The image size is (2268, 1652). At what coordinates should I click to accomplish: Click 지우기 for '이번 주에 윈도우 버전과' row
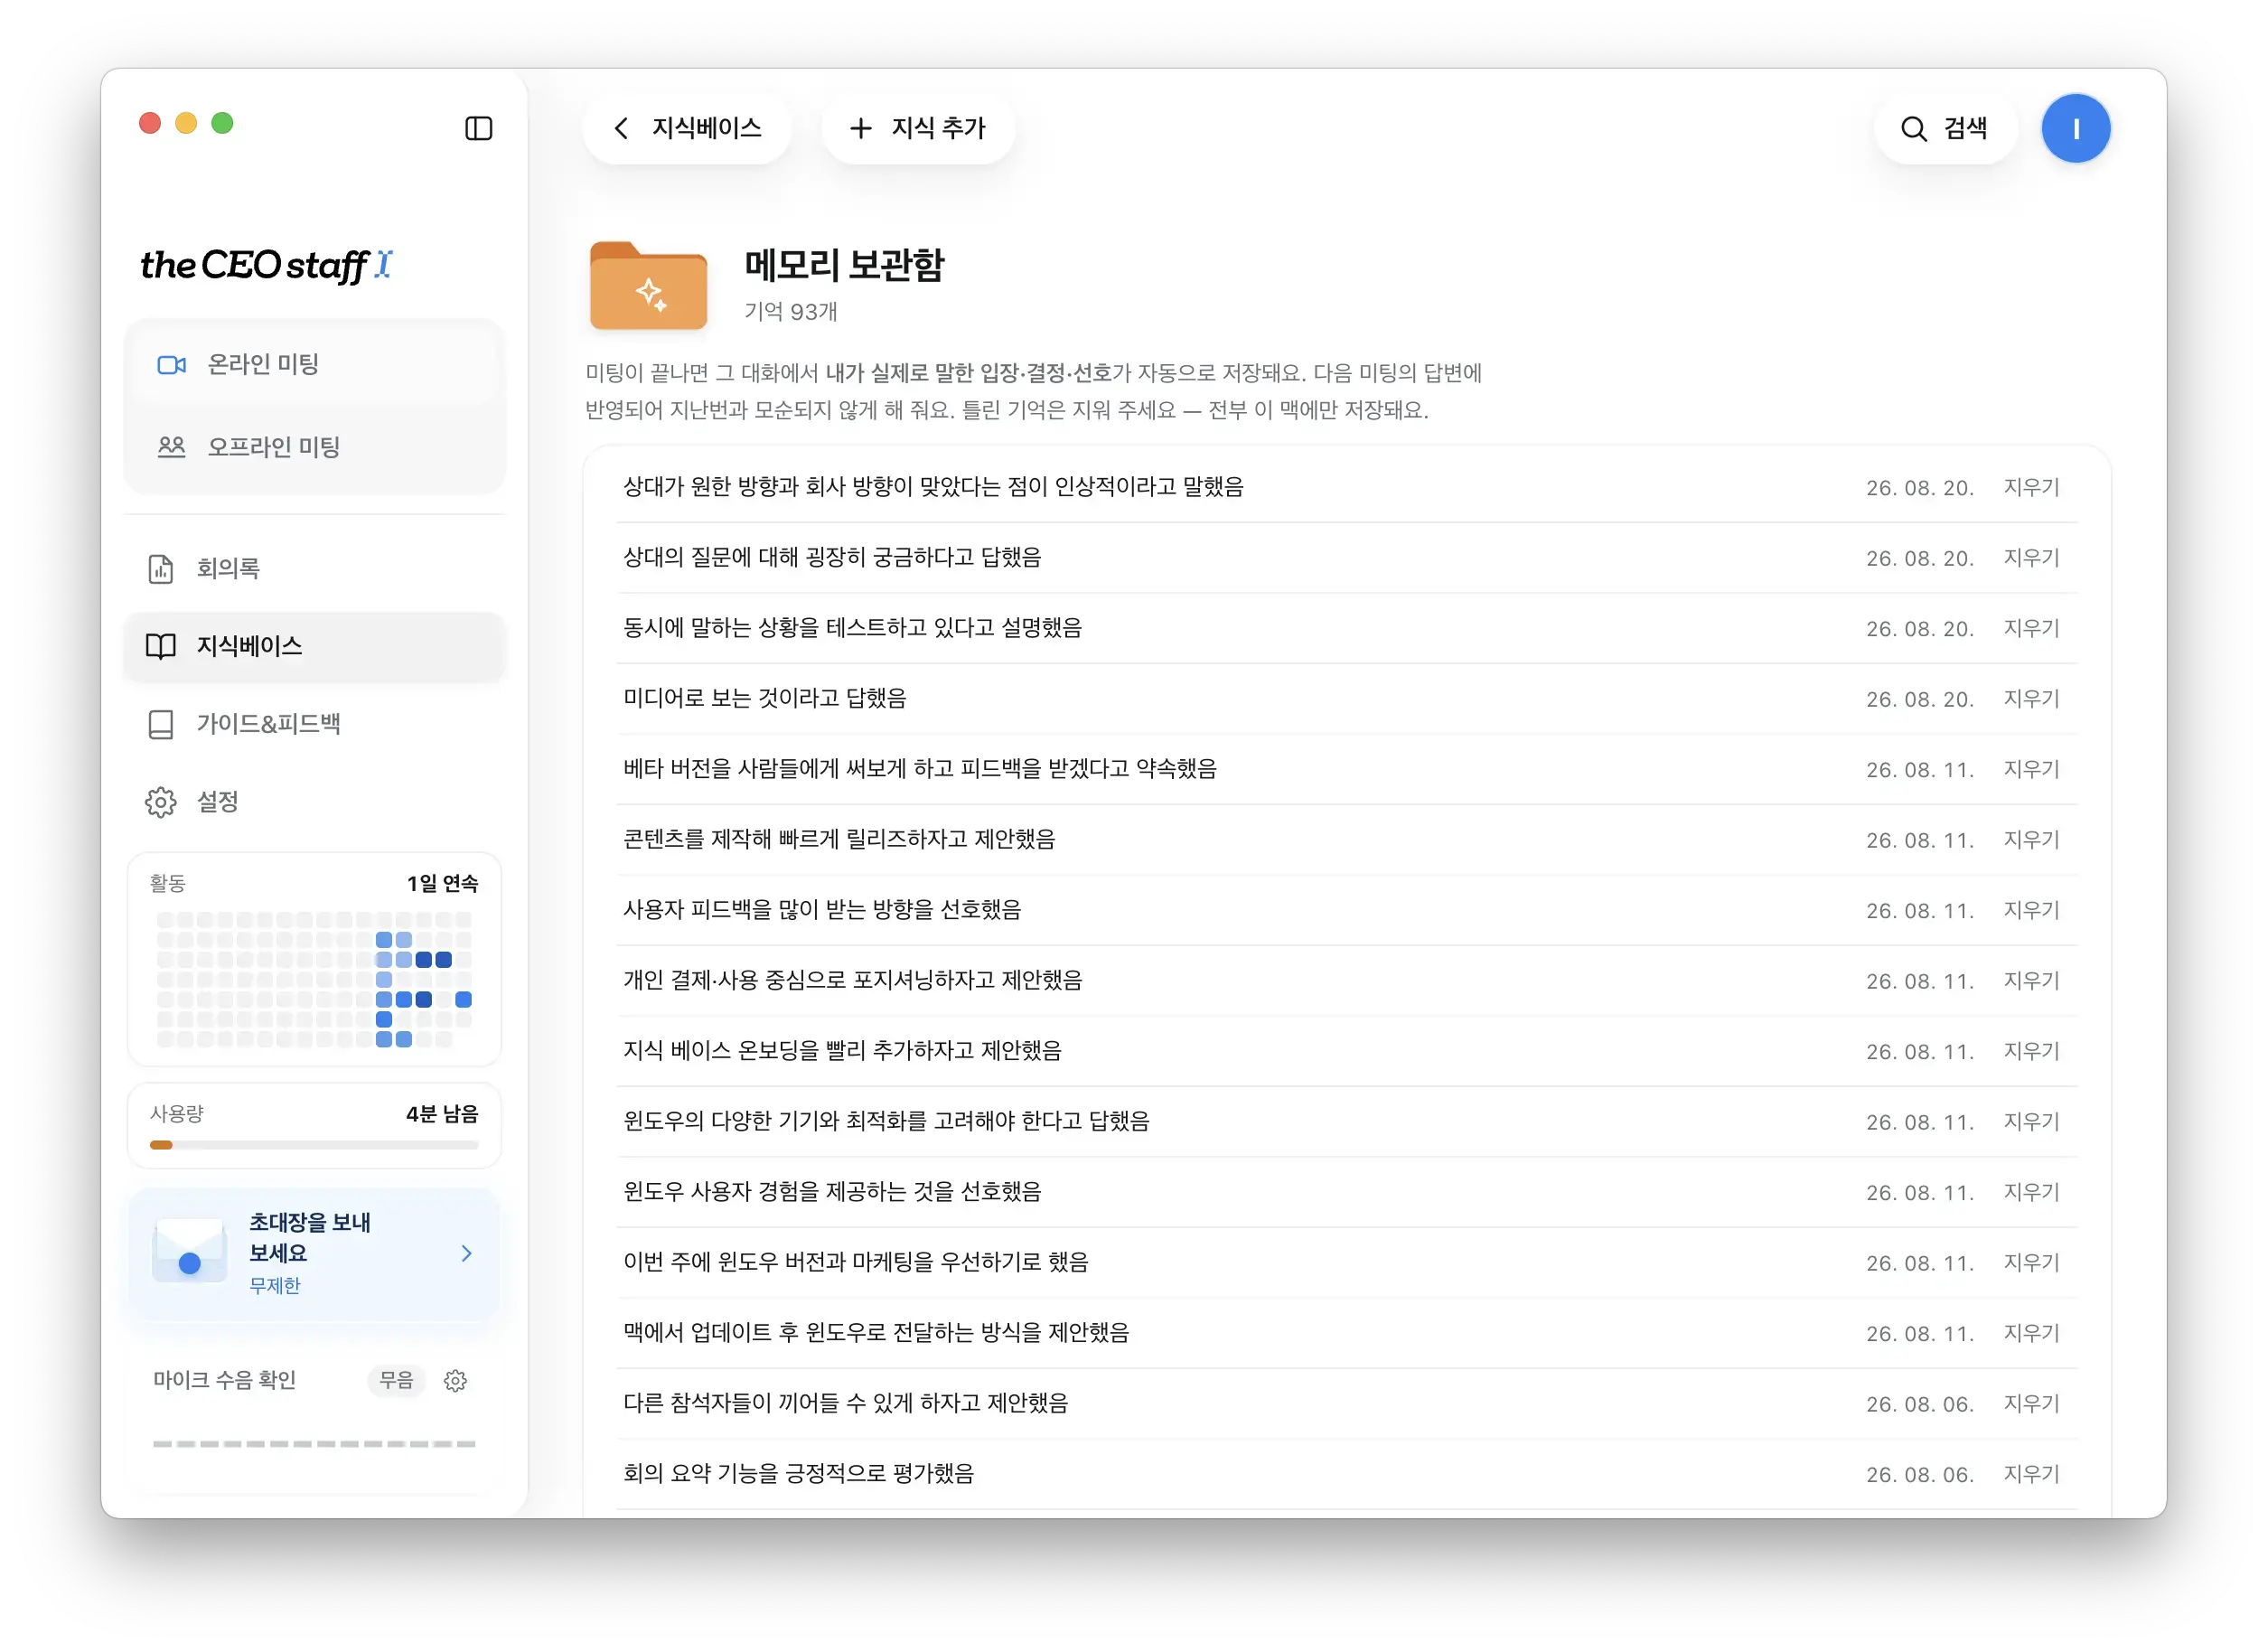point(2031,1263)
